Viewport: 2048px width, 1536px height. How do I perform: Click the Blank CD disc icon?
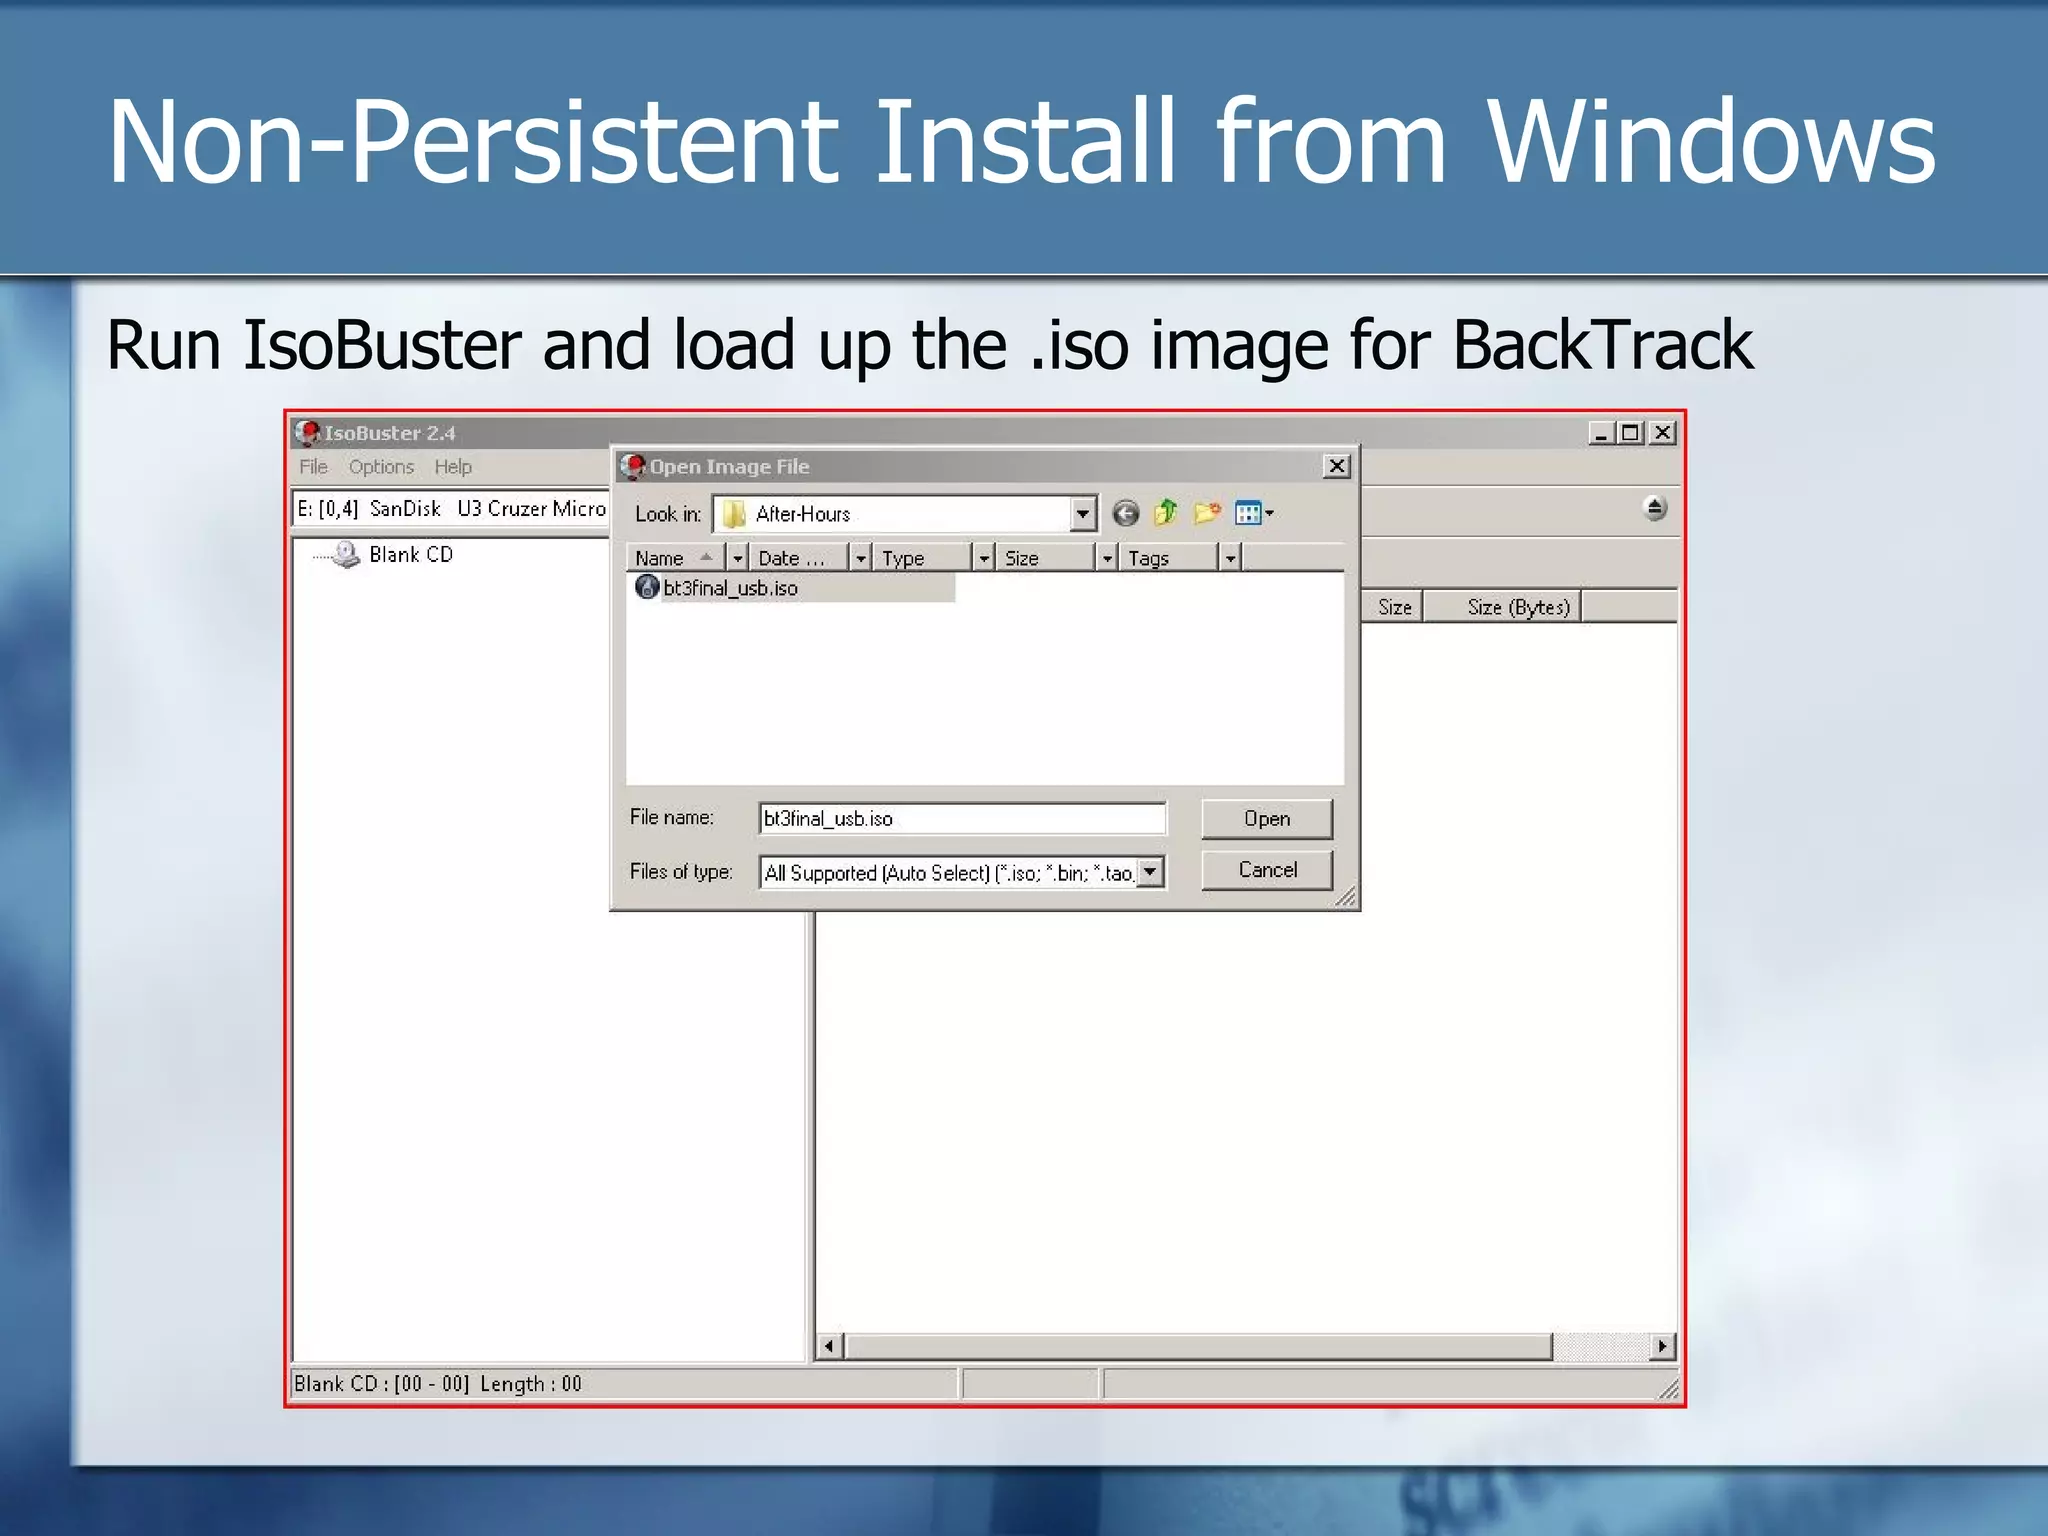tap(346, 554)
